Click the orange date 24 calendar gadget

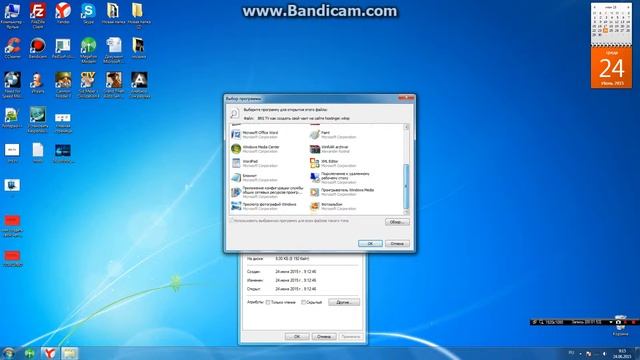pyautogui.click(x=611, y=68)
